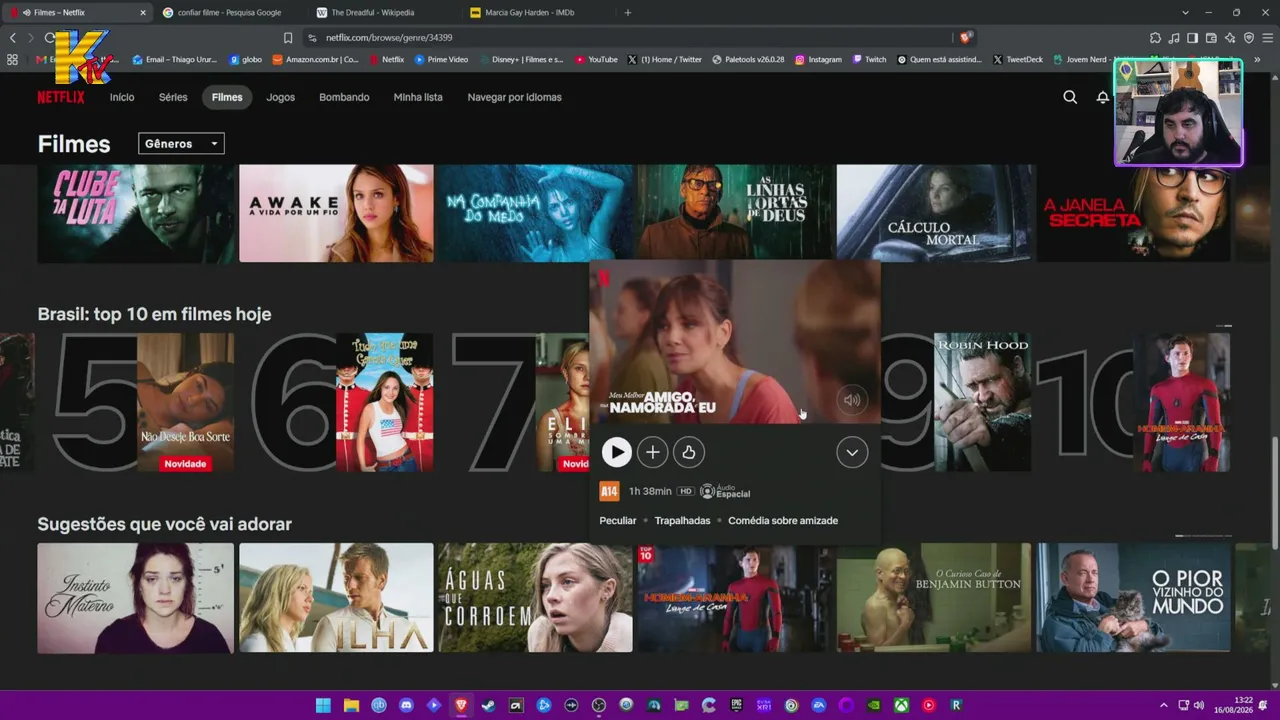Open Navegar por idiomas link
This screenshot has height=720, width=1280.
click(x=514, y=97)
